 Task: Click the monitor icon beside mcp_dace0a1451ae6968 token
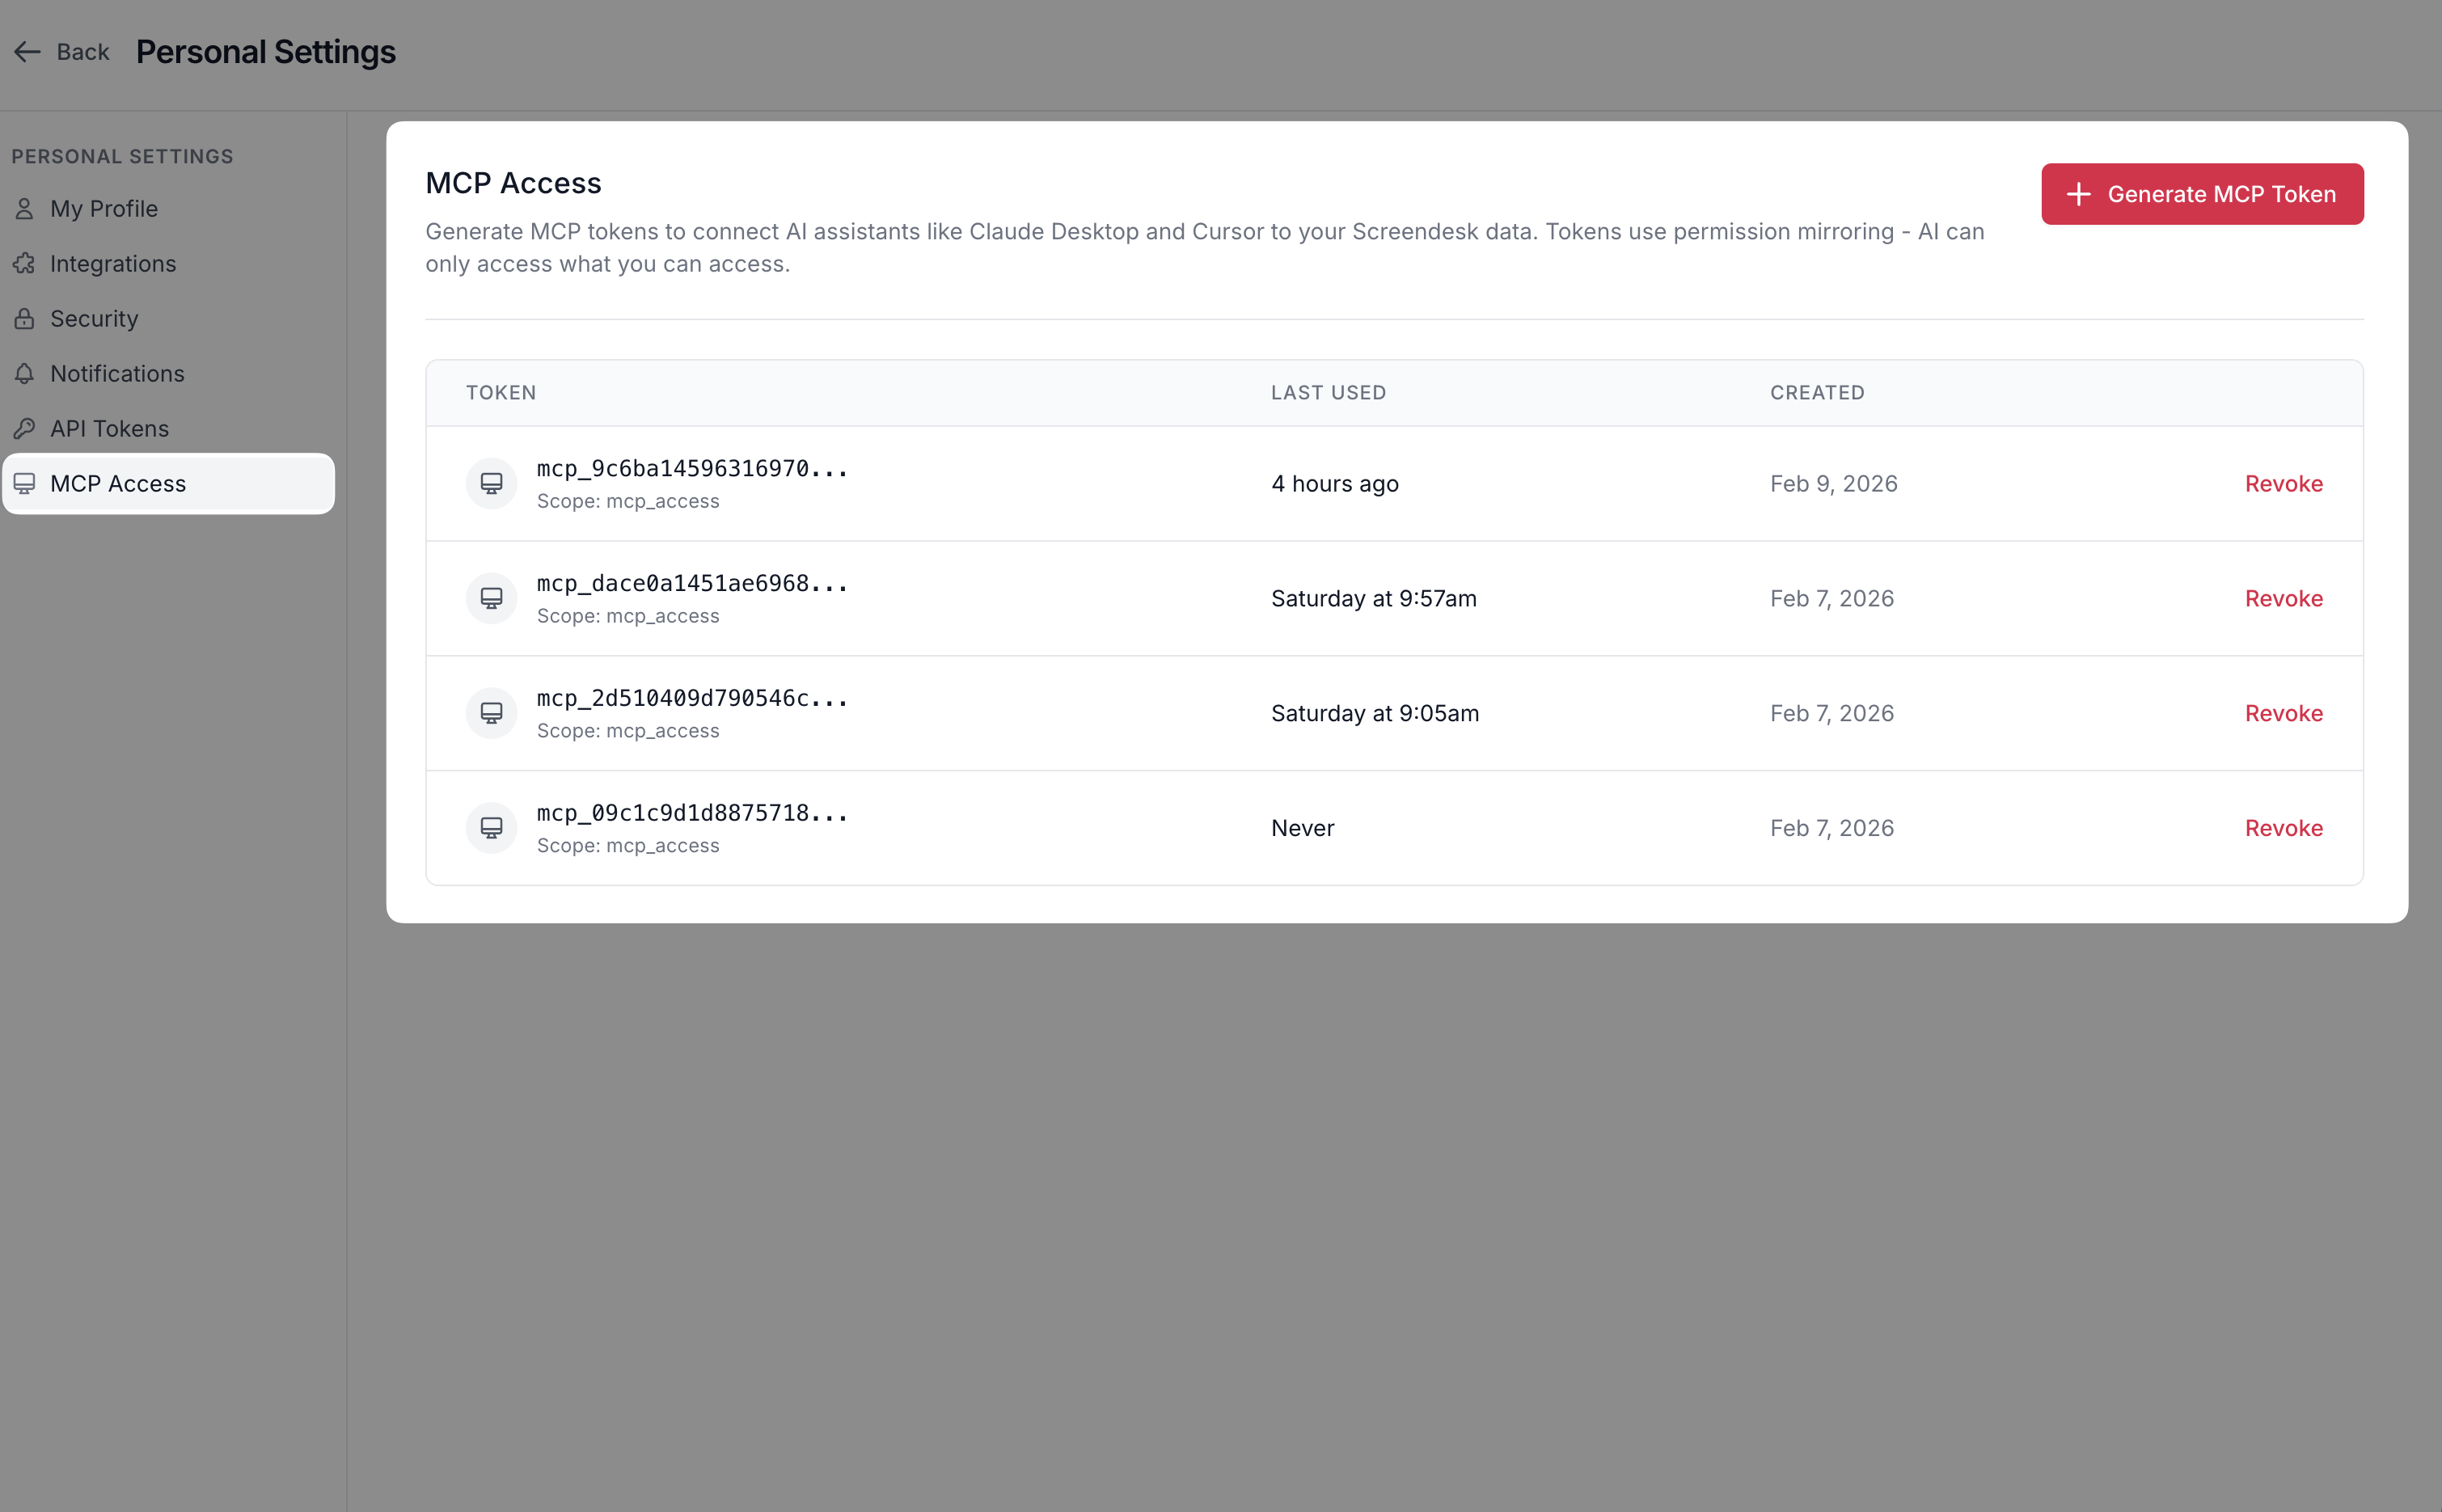[491, 599]
